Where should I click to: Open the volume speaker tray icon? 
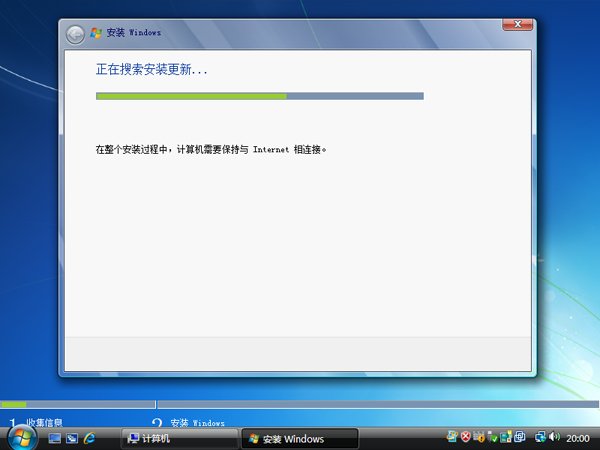coord(554,437)
